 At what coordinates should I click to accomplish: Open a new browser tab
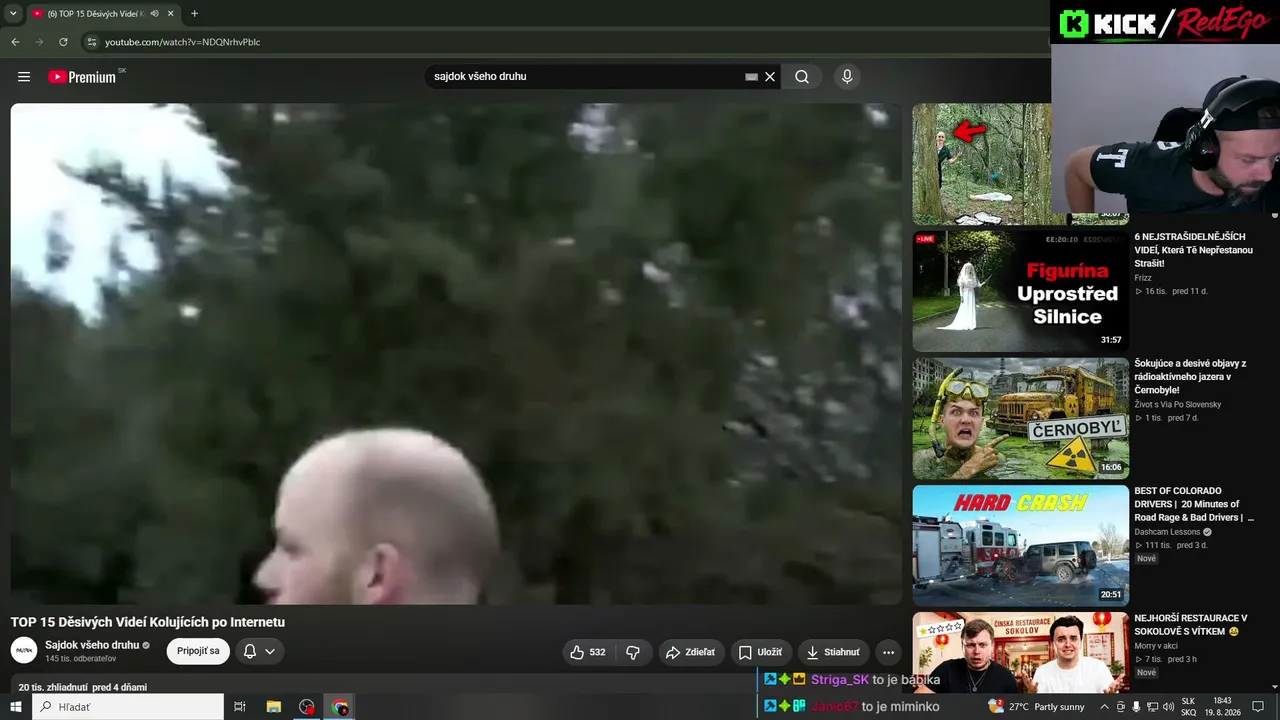coord(194,14)
